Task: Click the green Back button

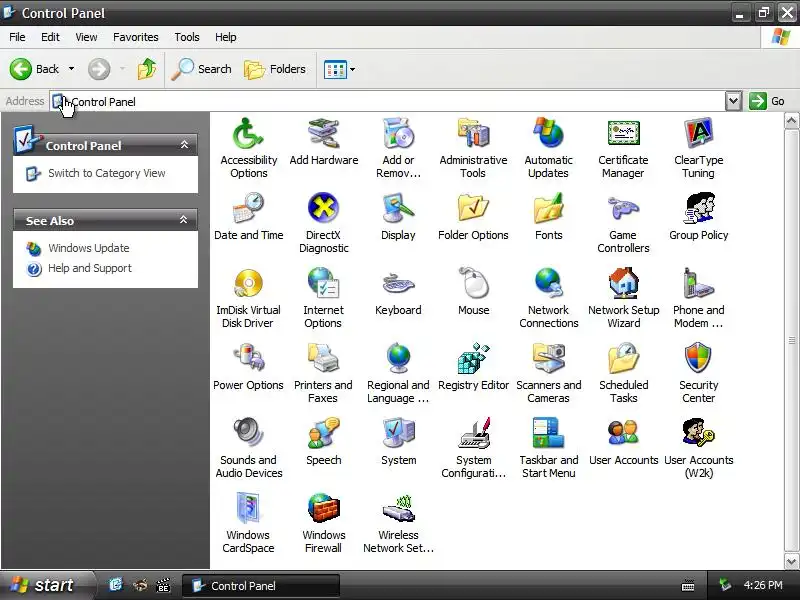Action: (x=34, y=69)
